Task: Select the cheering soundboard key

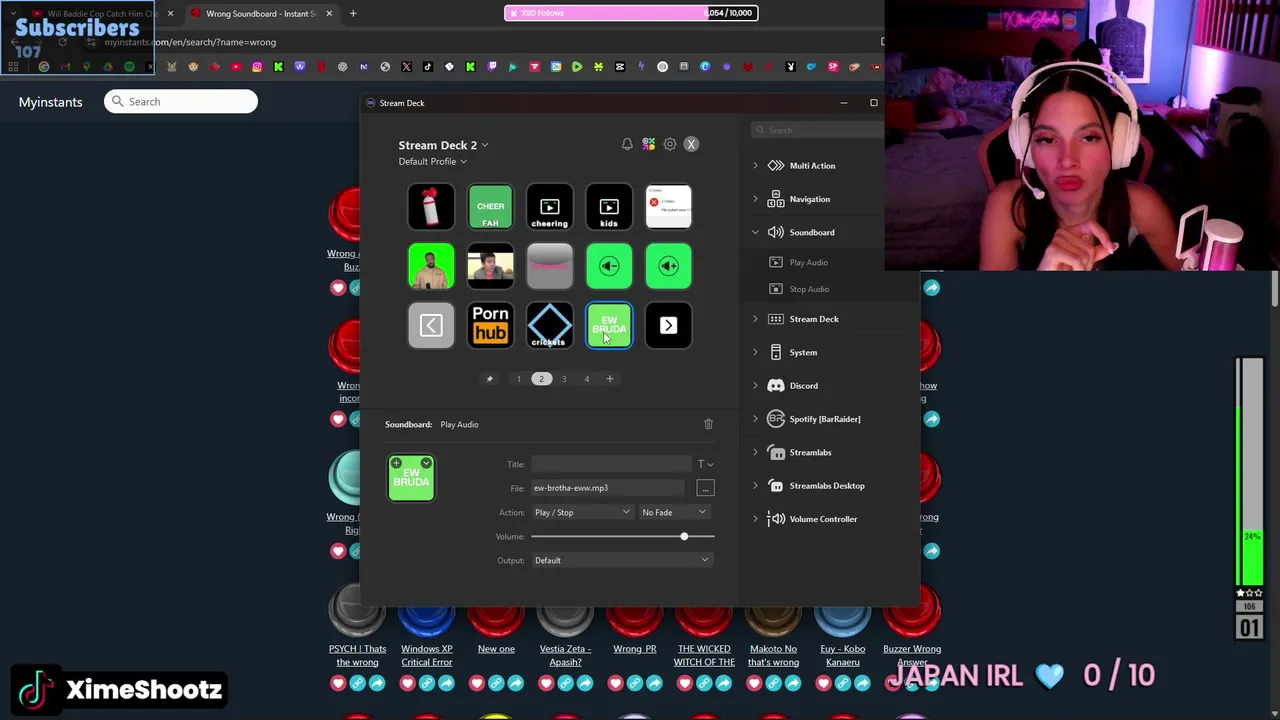Action: [x=550, y=207]
